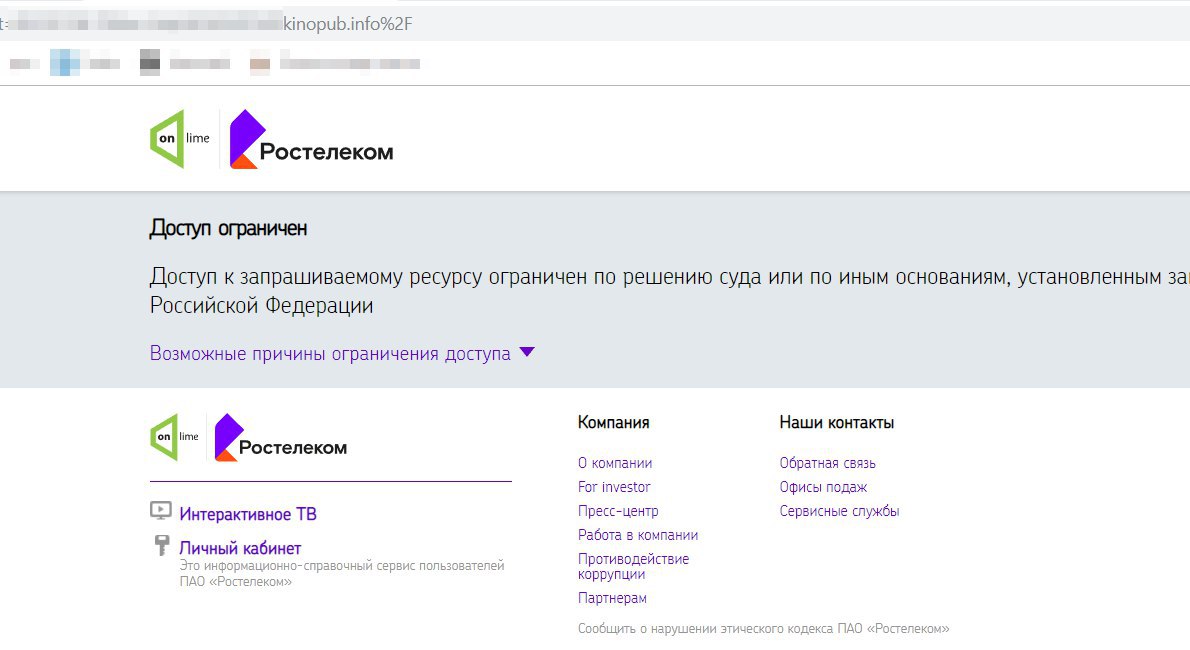The image size is (1190, 650).
Task: Click the key icon beside Личный кабинет
Action: (x=162, y=544)
